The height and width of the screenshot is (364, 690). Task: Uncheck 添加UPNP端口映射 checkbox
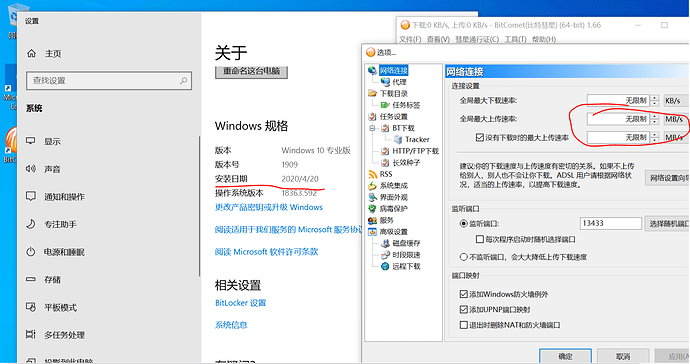point(463,309)
